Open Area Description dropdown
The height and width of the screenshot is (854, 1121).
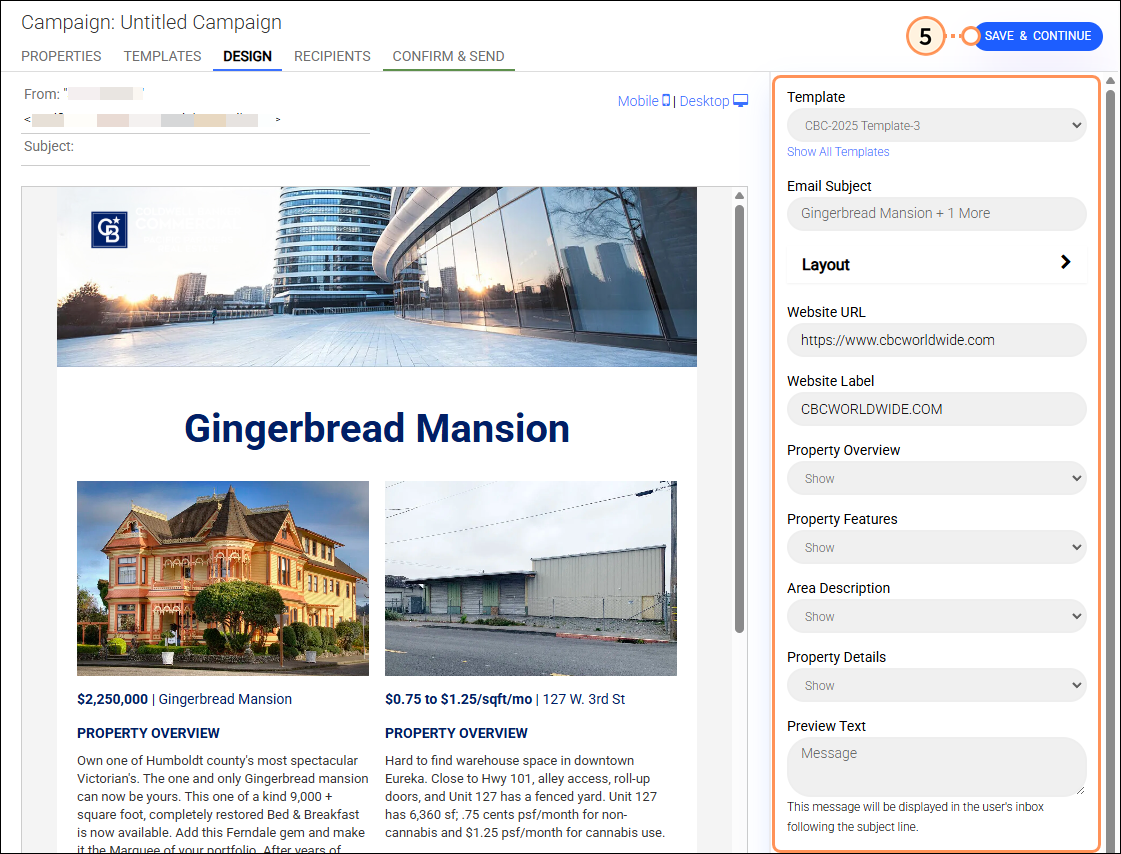(936, 617)
